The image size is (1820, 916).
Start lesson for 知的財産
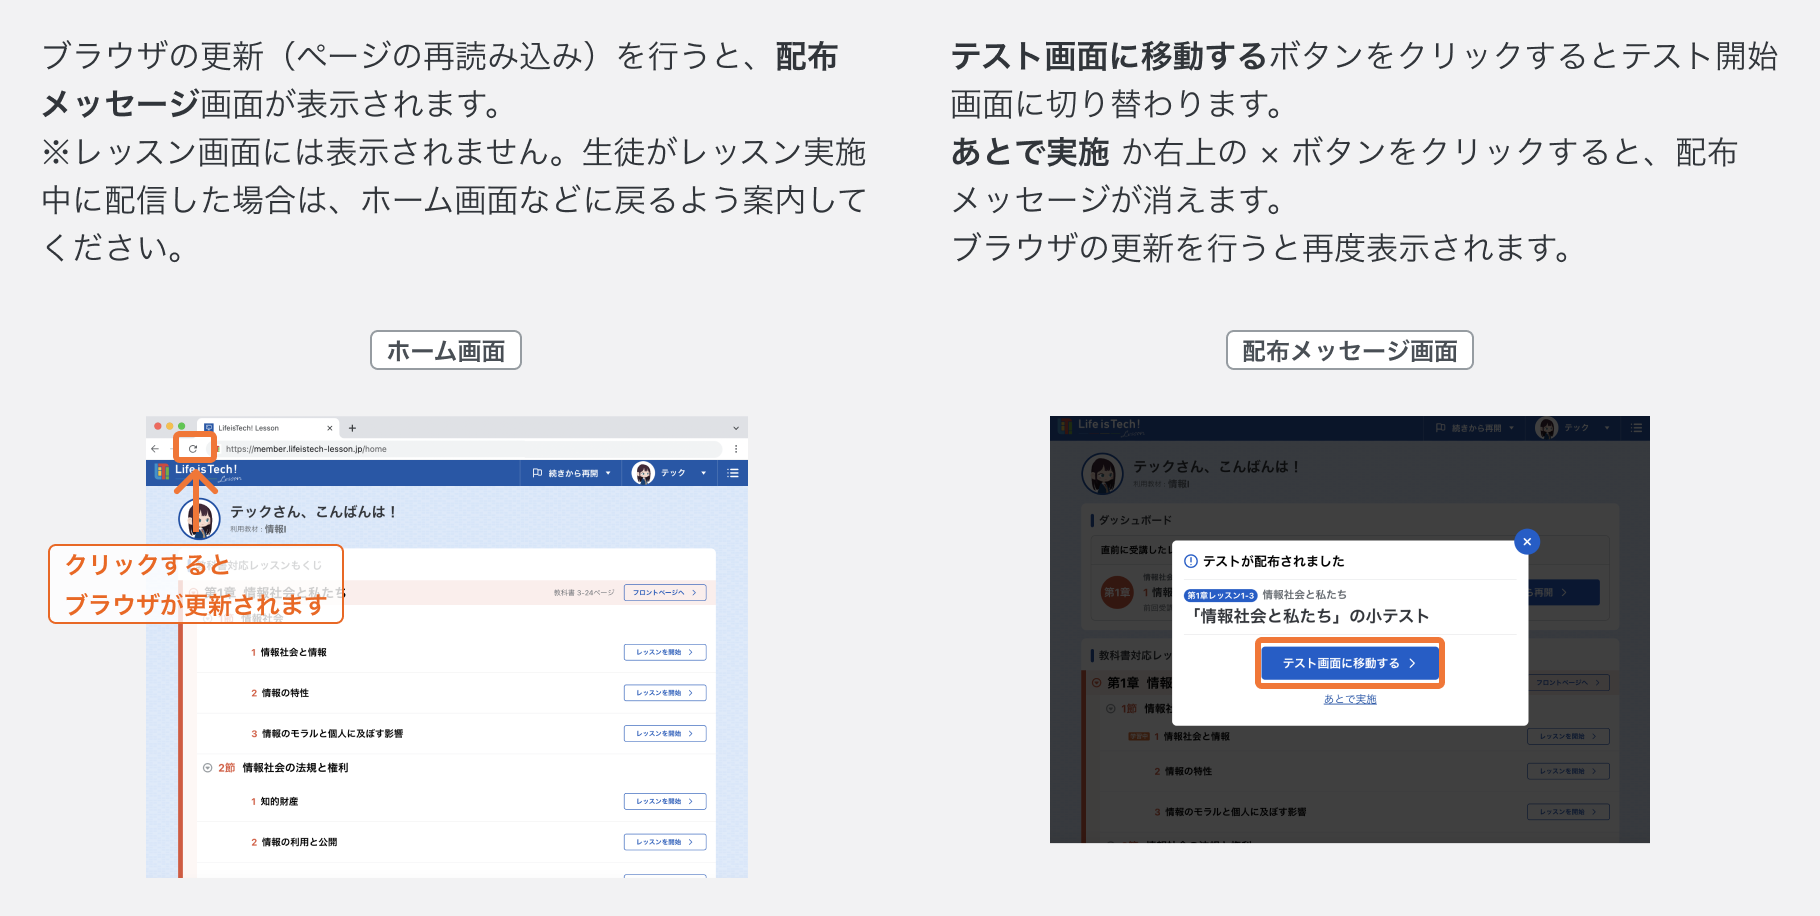(x=665, y=802)
